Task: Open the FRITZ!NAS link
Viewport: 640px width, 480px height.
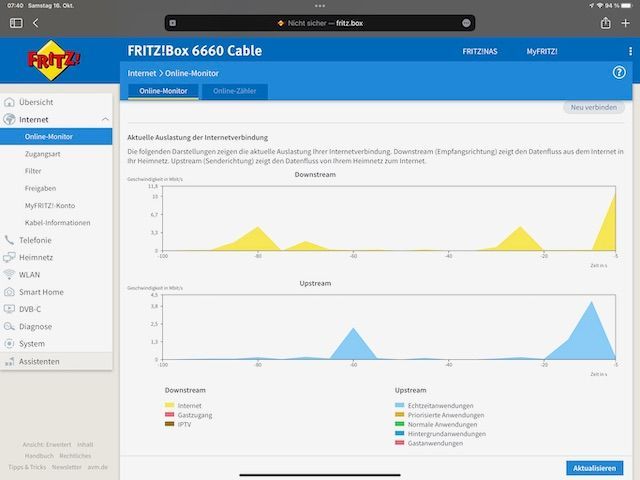Action: click(480, 51)
